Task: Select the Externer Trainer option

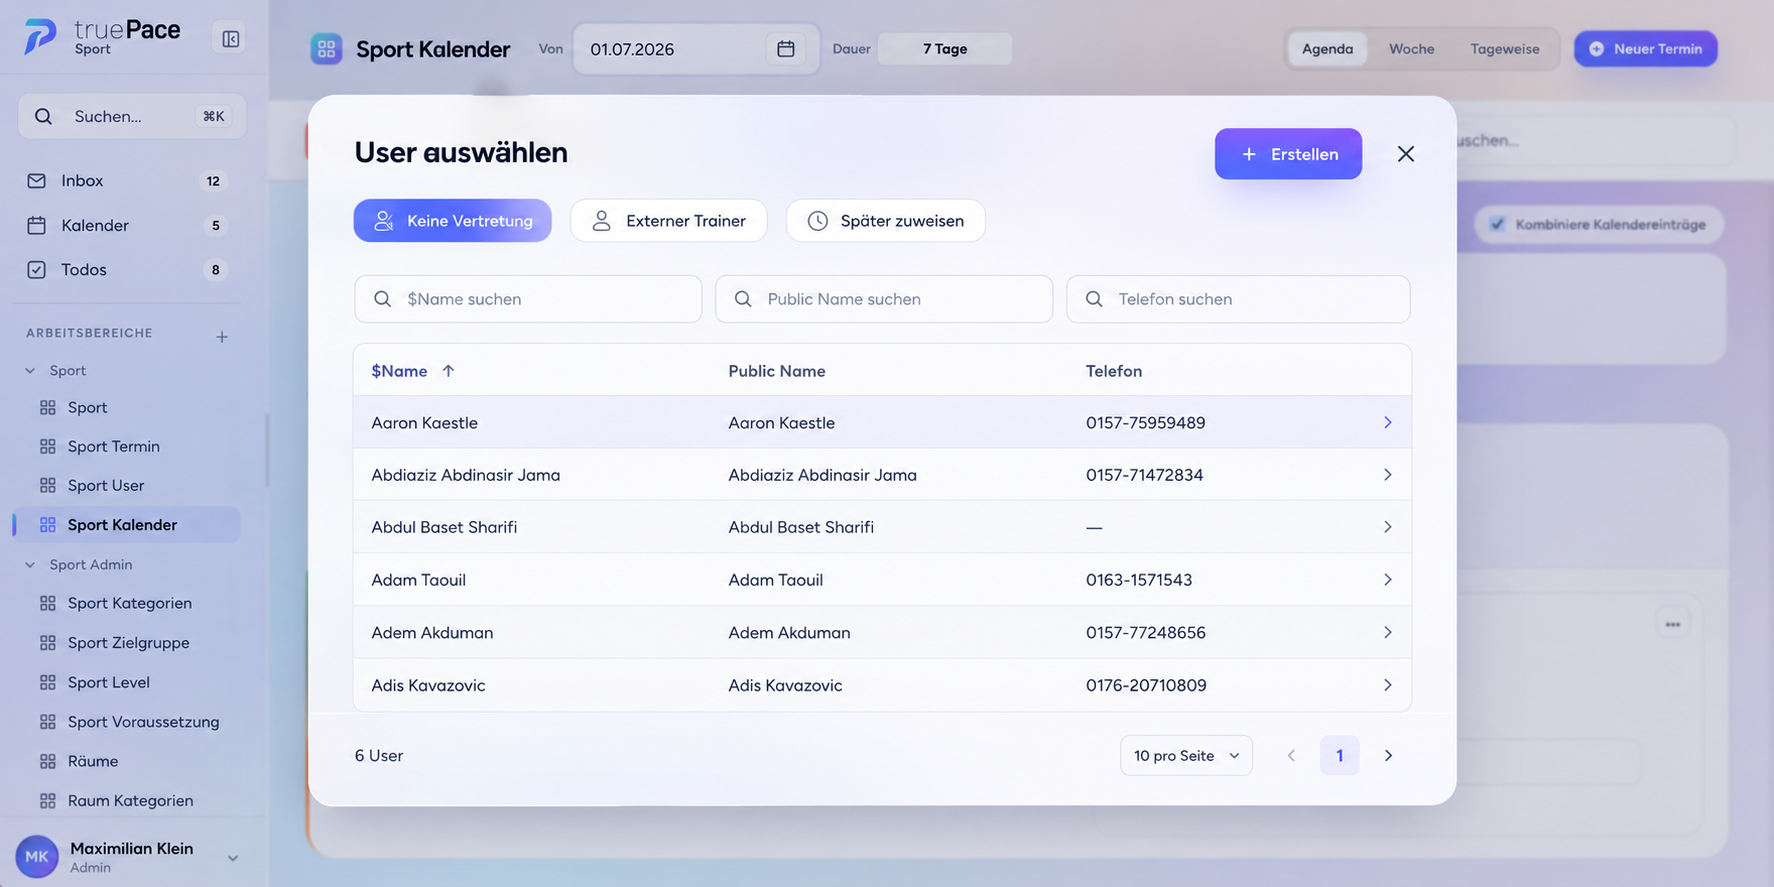Action: pyautogui.click(x=669, y=221)
